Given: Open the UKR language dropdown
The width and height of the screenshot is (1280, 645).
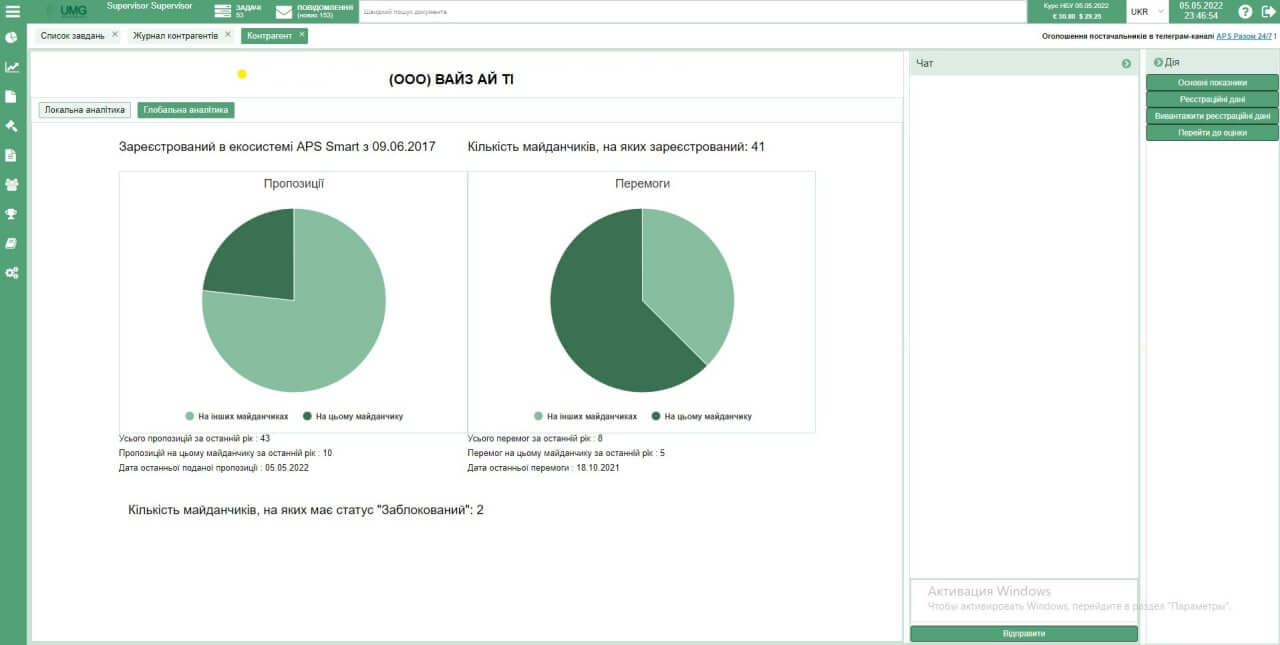Looking at the screenshot, I should tap(1146, 12).
